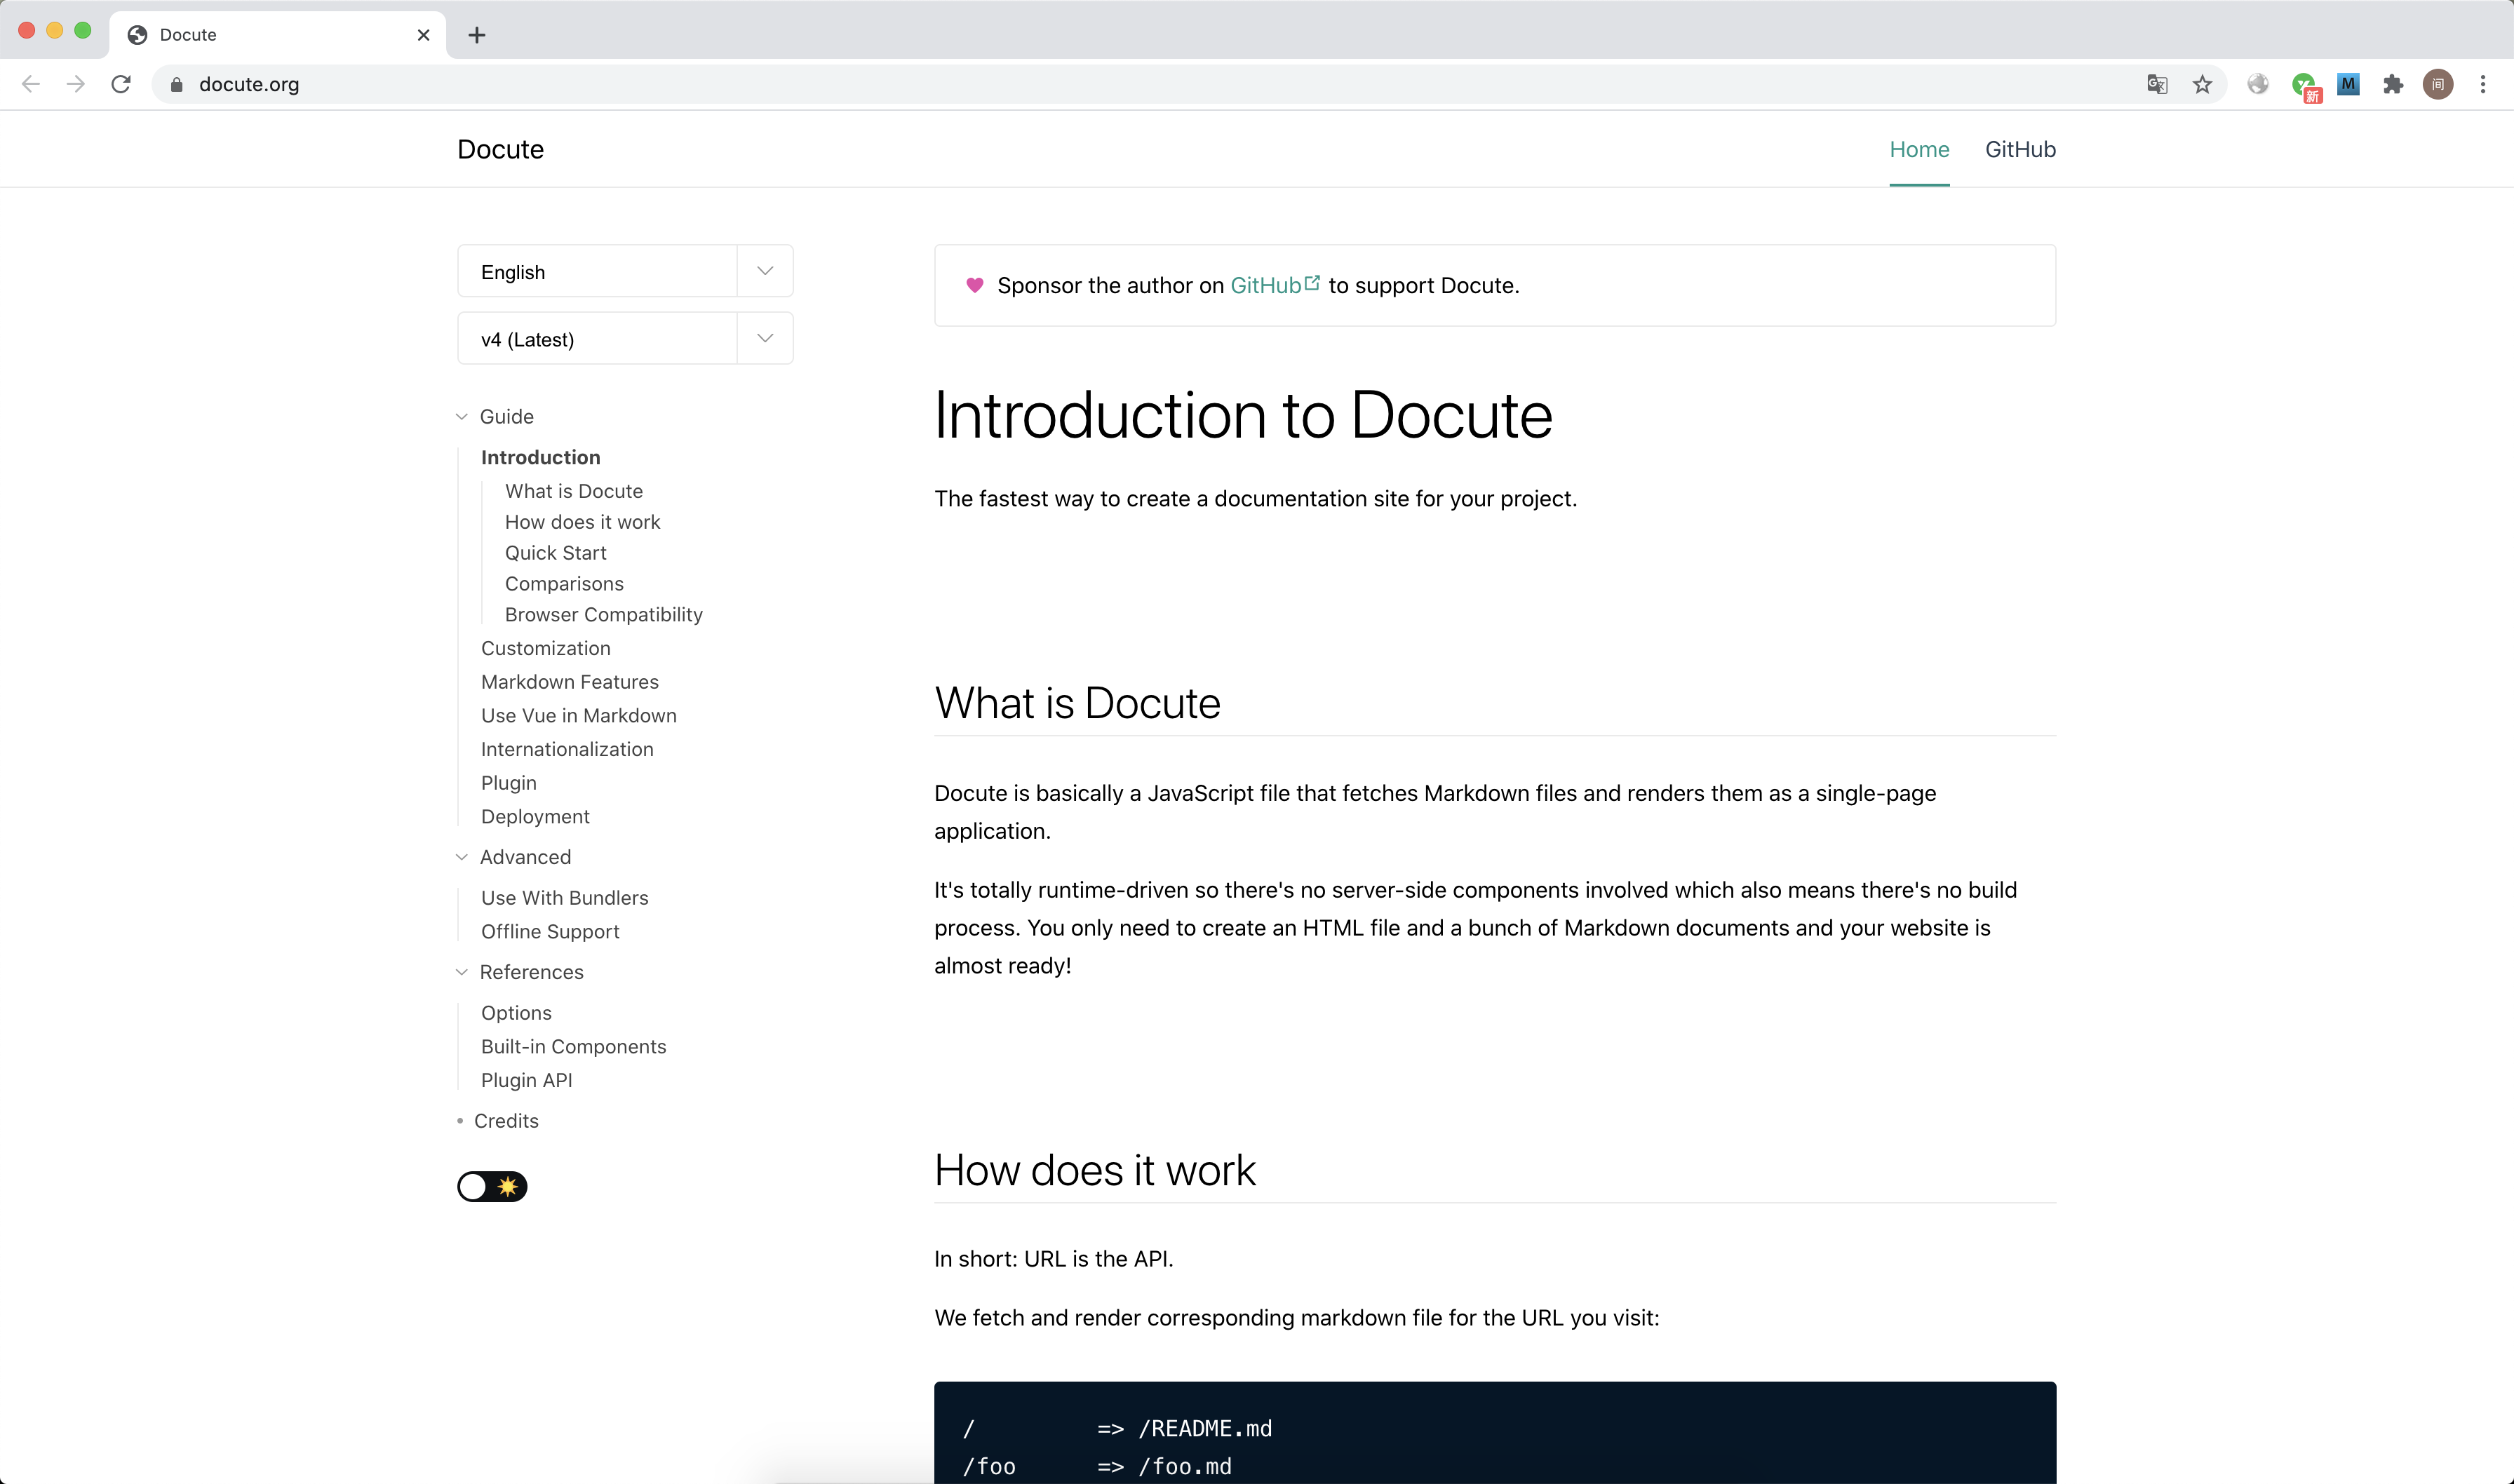Click the external link icon beside GitHub
2514x1484 pixels.
tap(1312, 283)
